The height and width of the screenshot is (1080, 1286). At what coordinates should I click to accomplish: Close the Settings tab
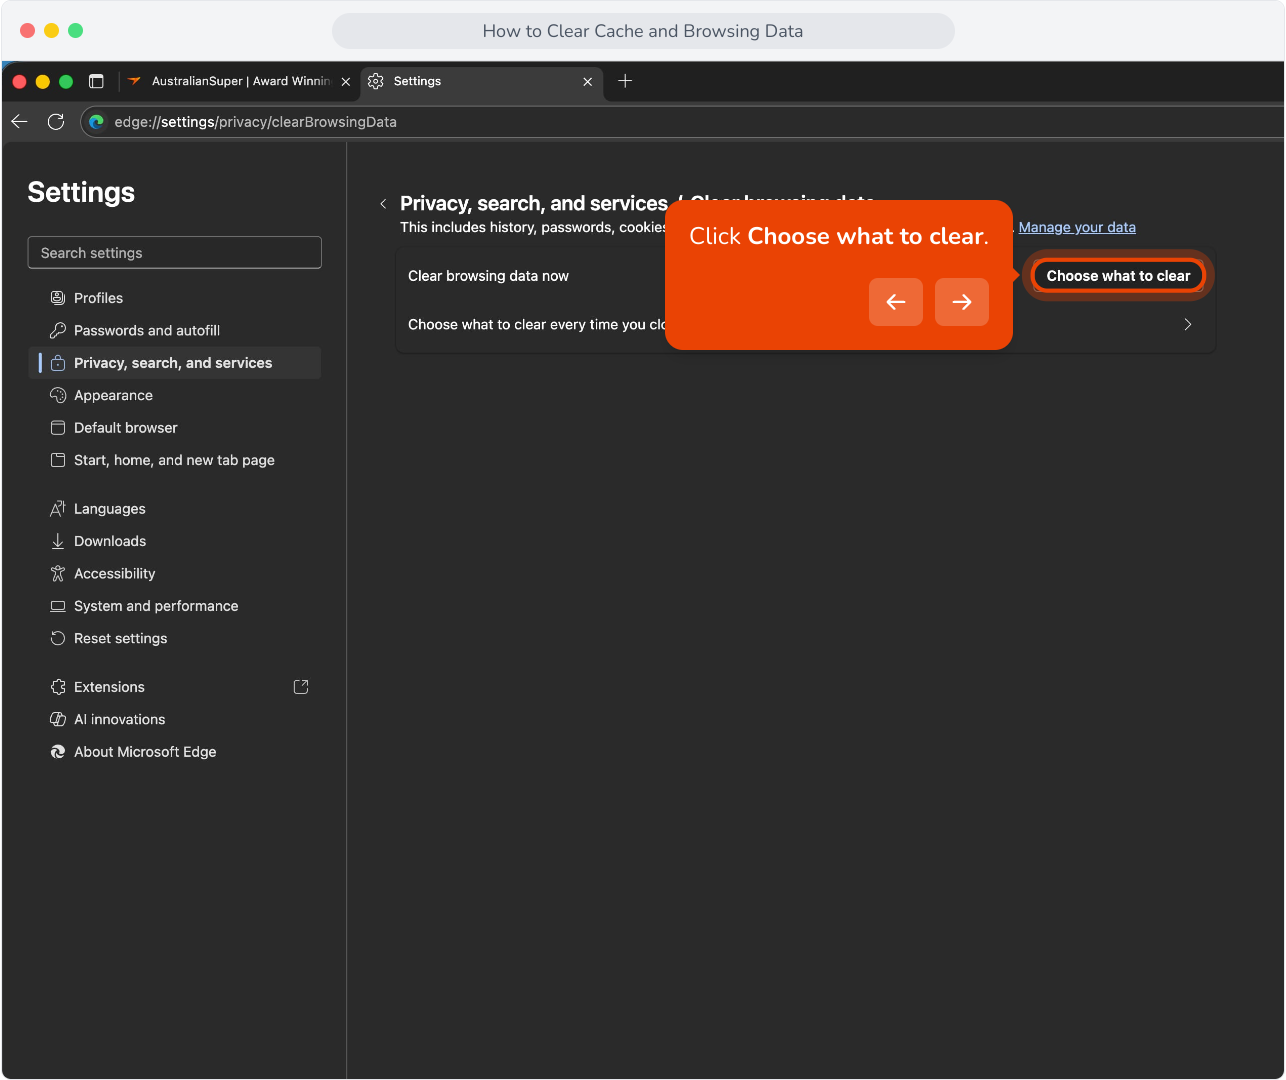coord(588,82)
